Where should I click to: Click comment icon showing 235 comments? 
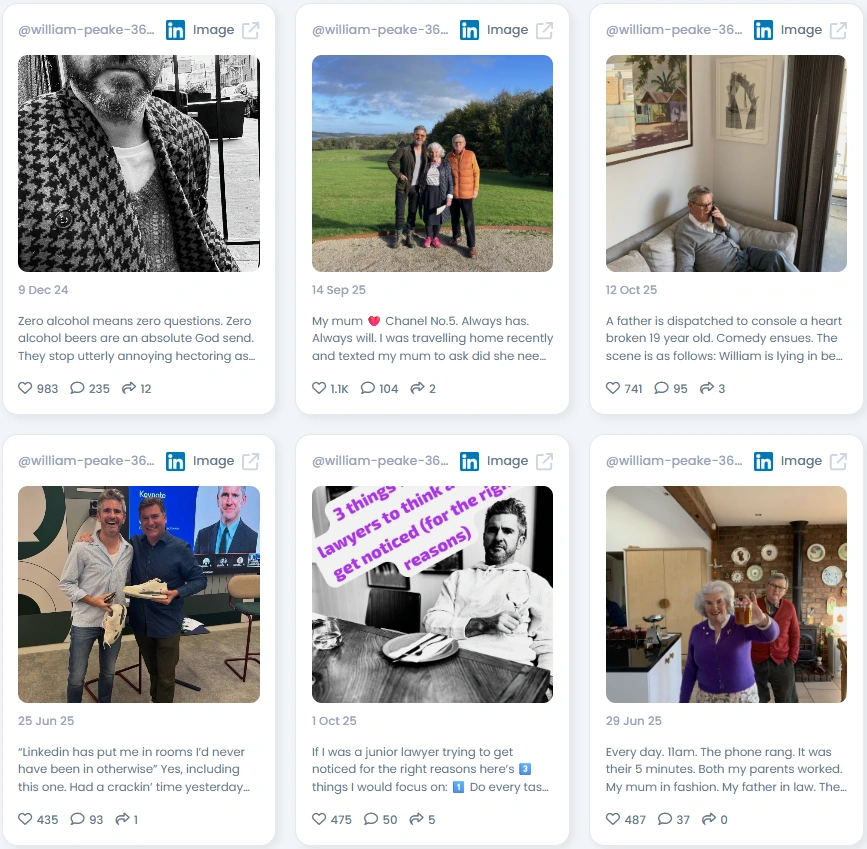tap(77, 388)
